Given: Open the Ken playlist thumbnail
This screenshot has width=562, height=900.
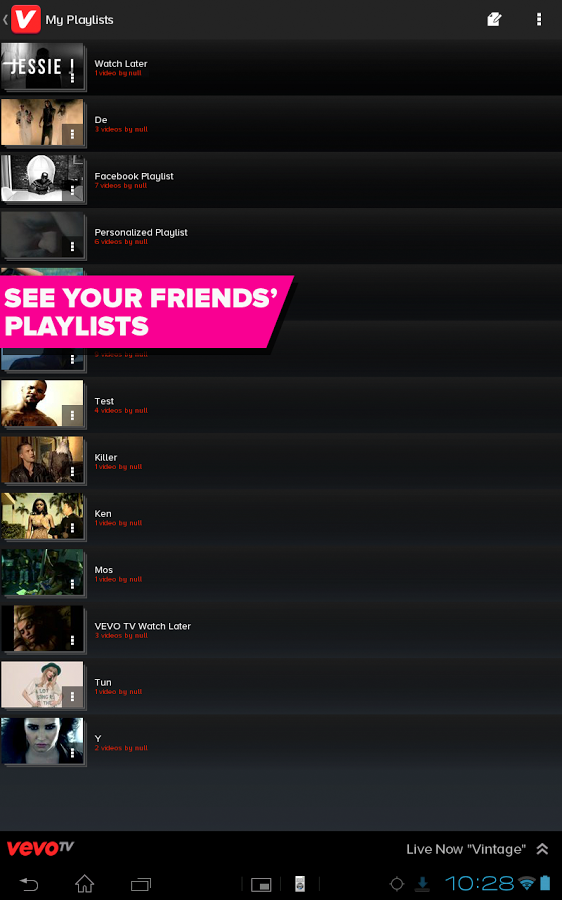Looking at the screenshot, I should (x=42, y=515).
